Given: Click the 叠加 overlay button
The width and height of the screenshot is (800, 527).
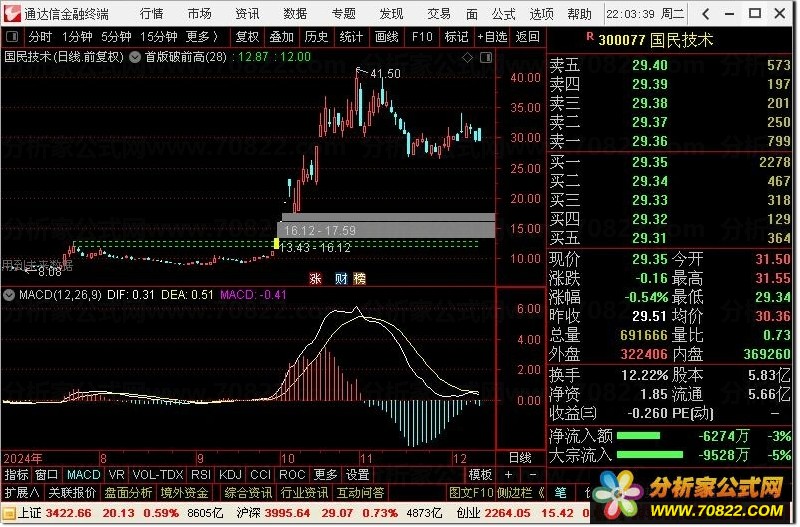Looking at the screenshot, I should pos(282,37).
